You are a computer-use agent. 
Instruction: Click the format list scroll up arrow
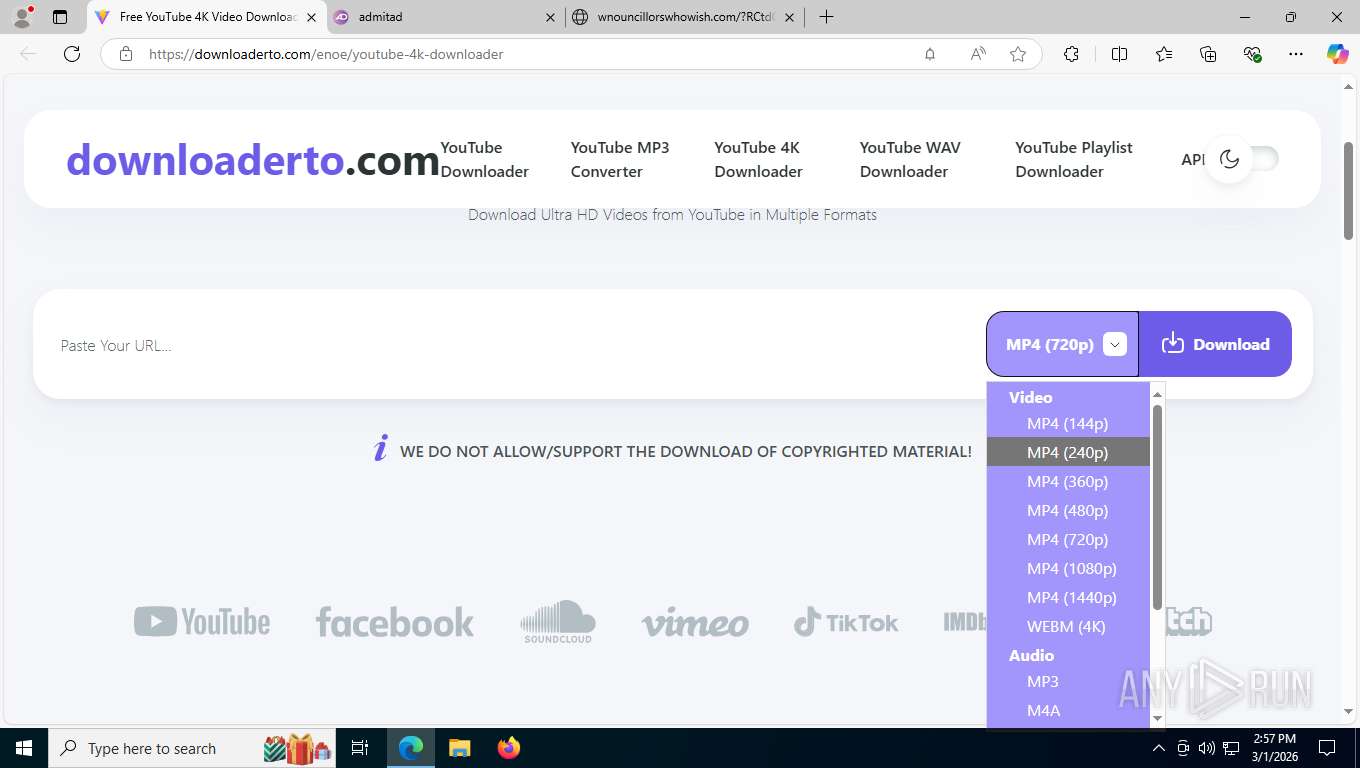coord(1157,394)
